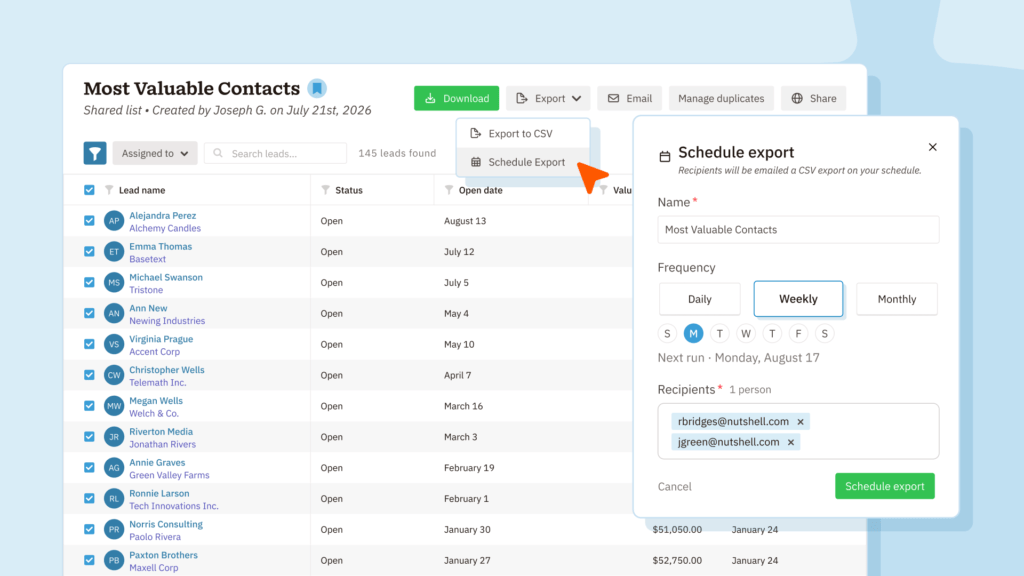Viewport: 1024px width, 576px height.
Task: Uncheck the Ann New row checkbox
Action: (89, 313)
